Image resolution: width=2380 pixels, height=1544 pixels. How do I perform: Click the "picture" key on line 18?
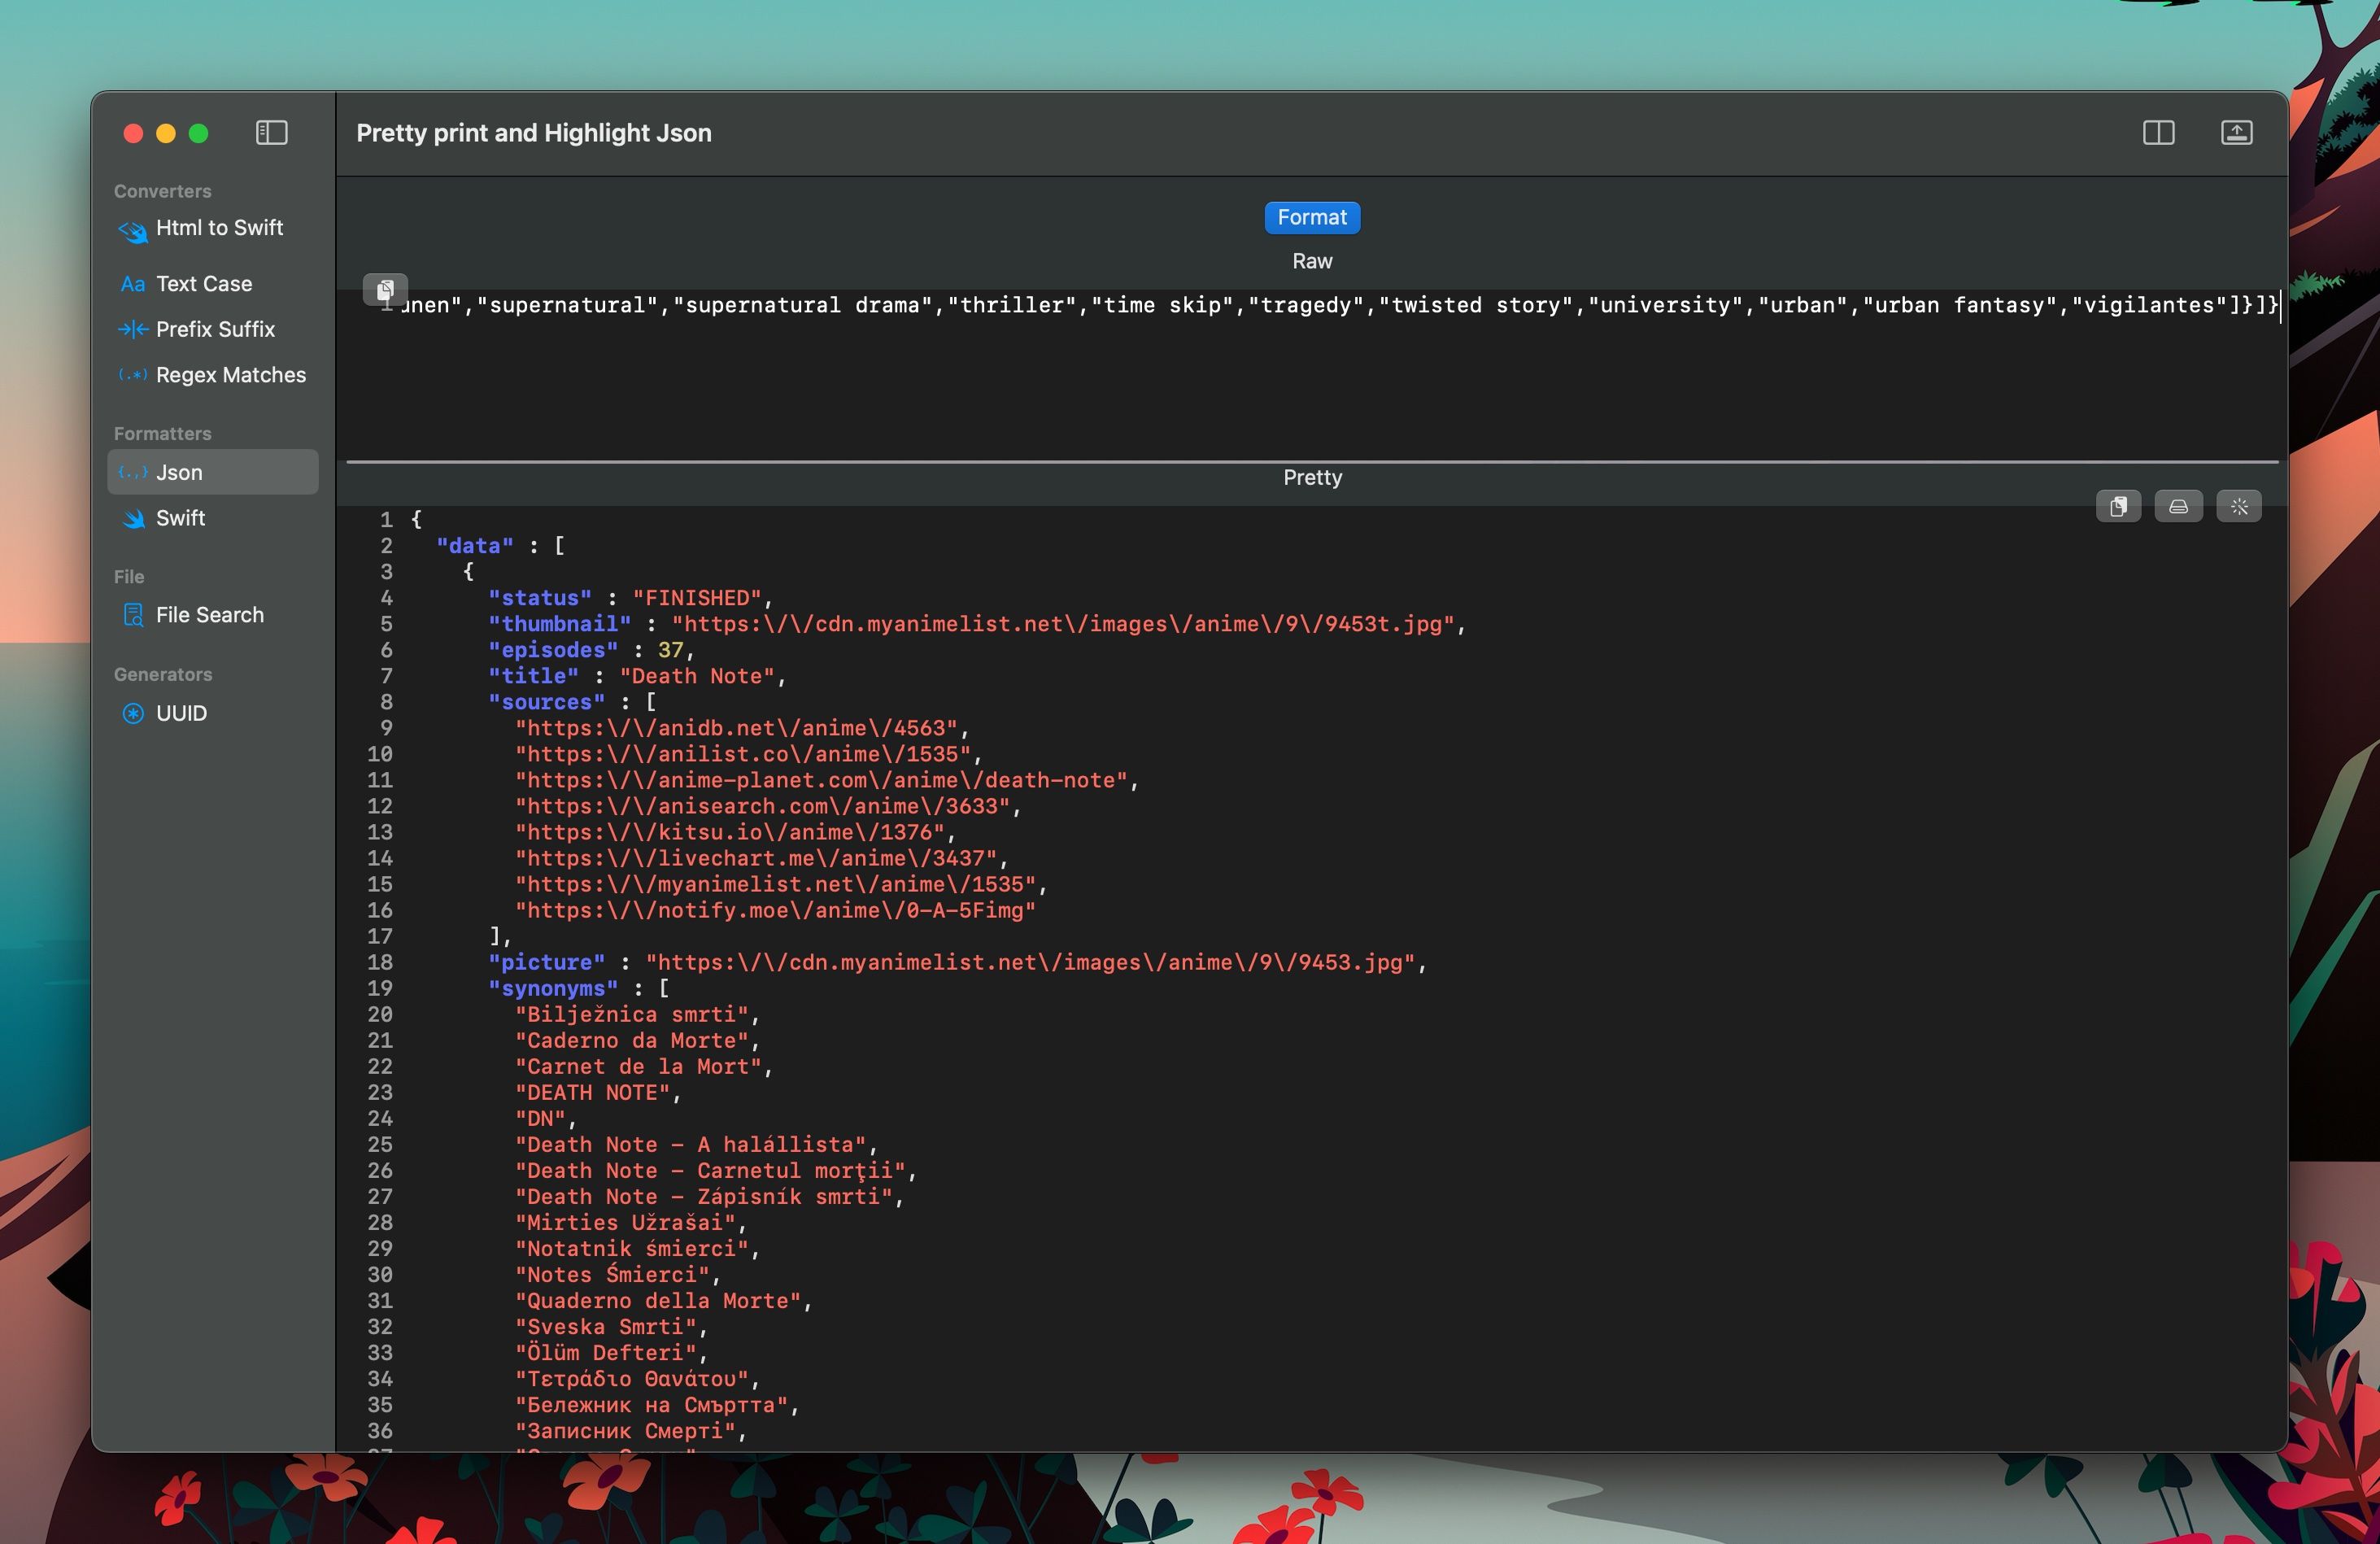(x=546, y=962)
